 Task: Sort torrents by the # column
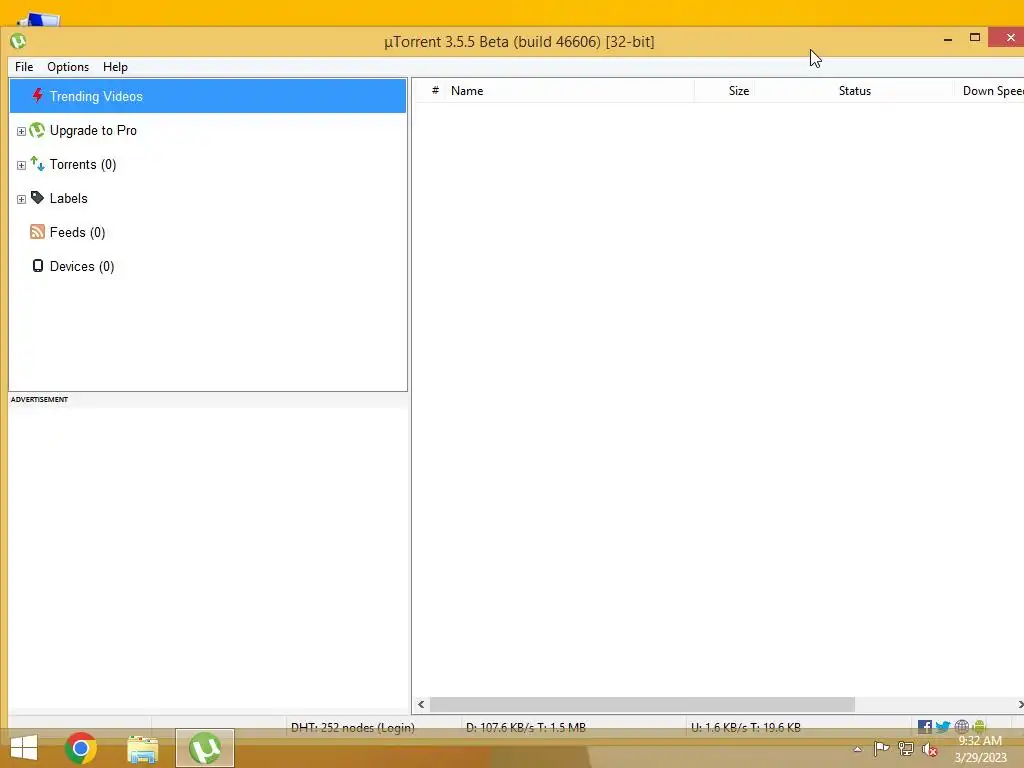click(x=435, y=91)
